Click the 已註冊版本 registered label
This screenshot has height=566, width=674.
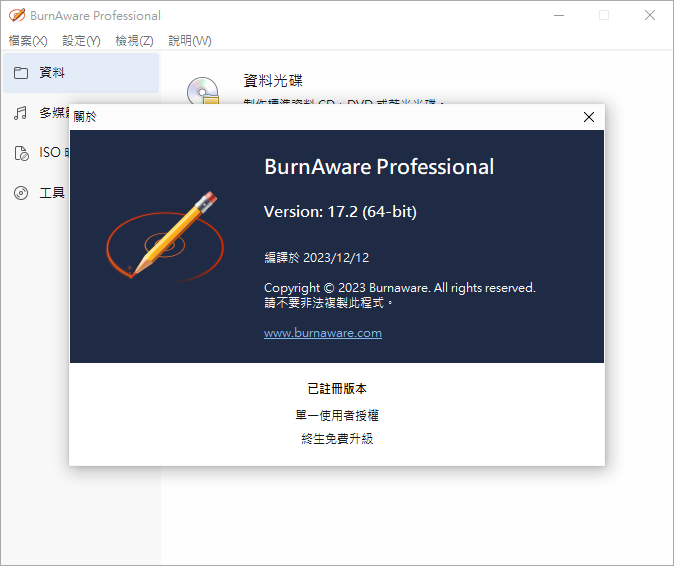(x=337, y=389)
